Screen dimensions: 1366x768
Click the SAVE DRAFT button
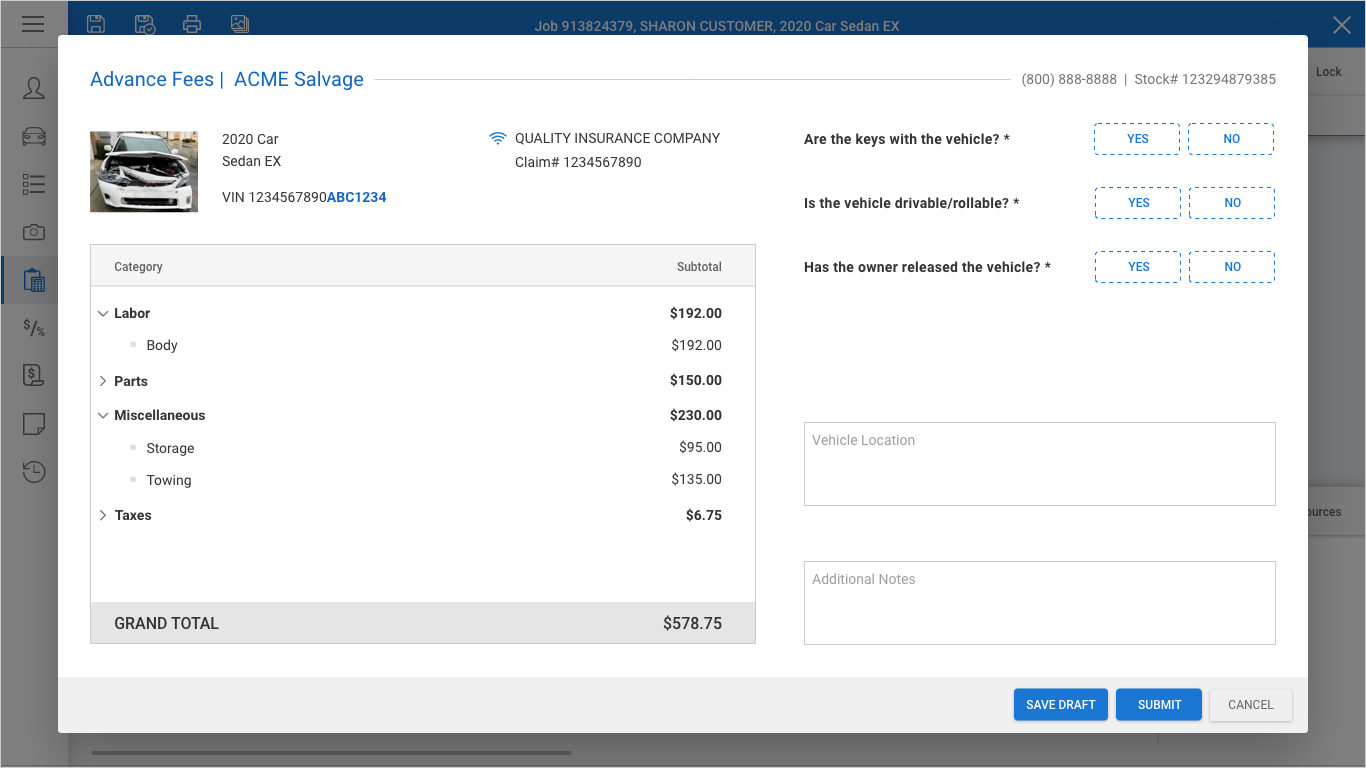click(x=1060, y=705)
